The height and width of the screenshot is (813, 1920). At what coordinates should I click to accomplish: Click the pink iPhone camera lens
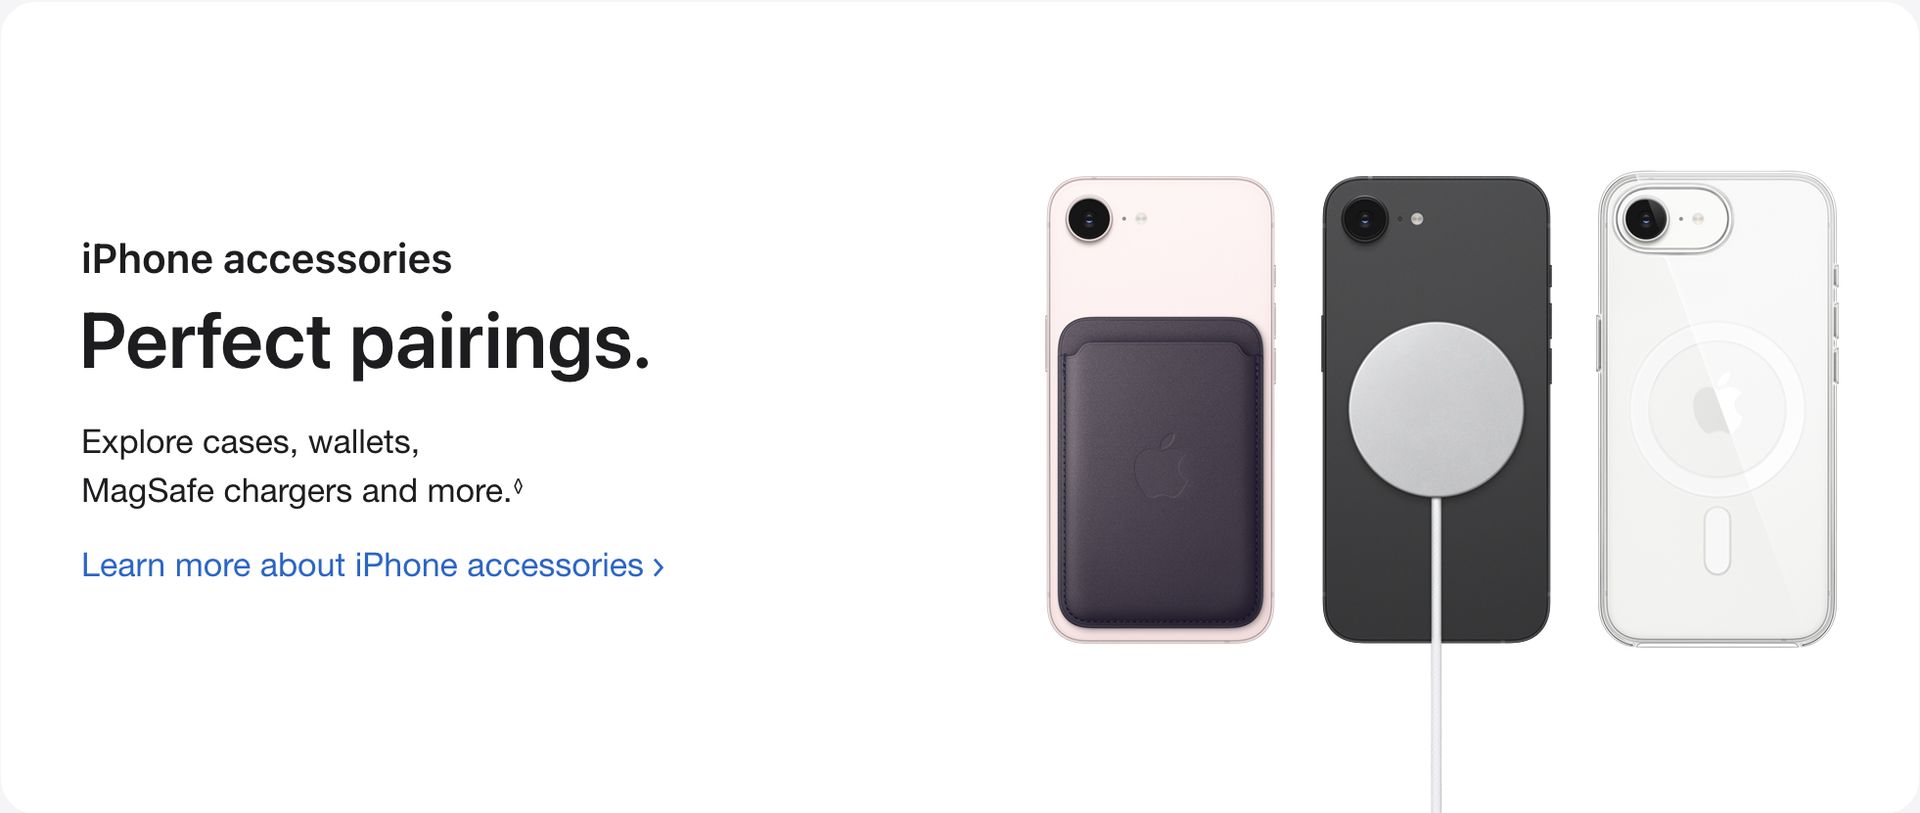pyautogui.click(x=1089, y=218)
